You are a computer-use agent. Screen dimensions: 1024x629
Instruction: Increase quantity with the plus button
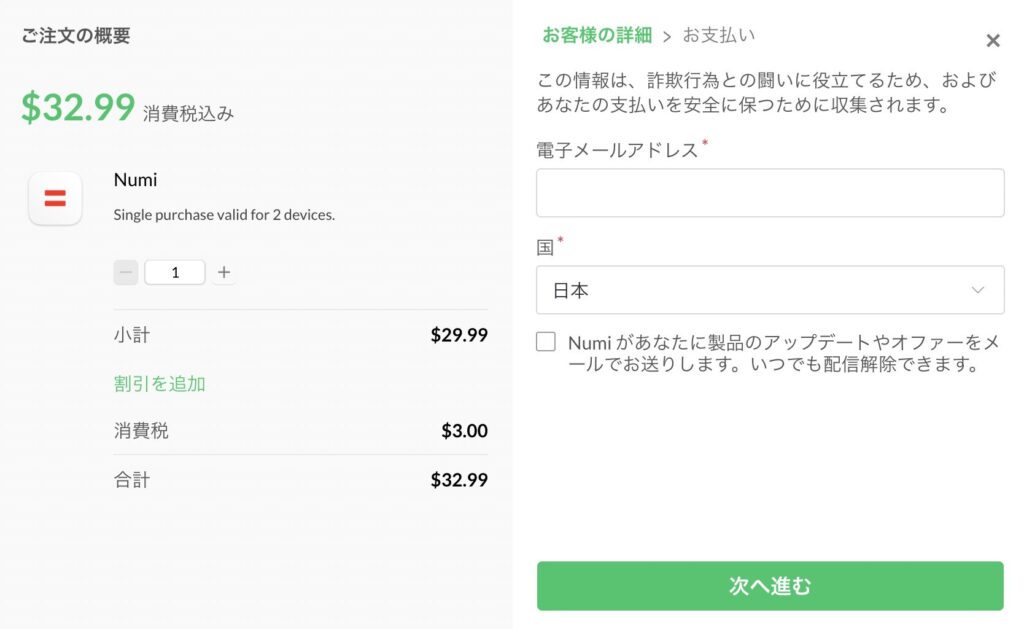tap(224, 272)
